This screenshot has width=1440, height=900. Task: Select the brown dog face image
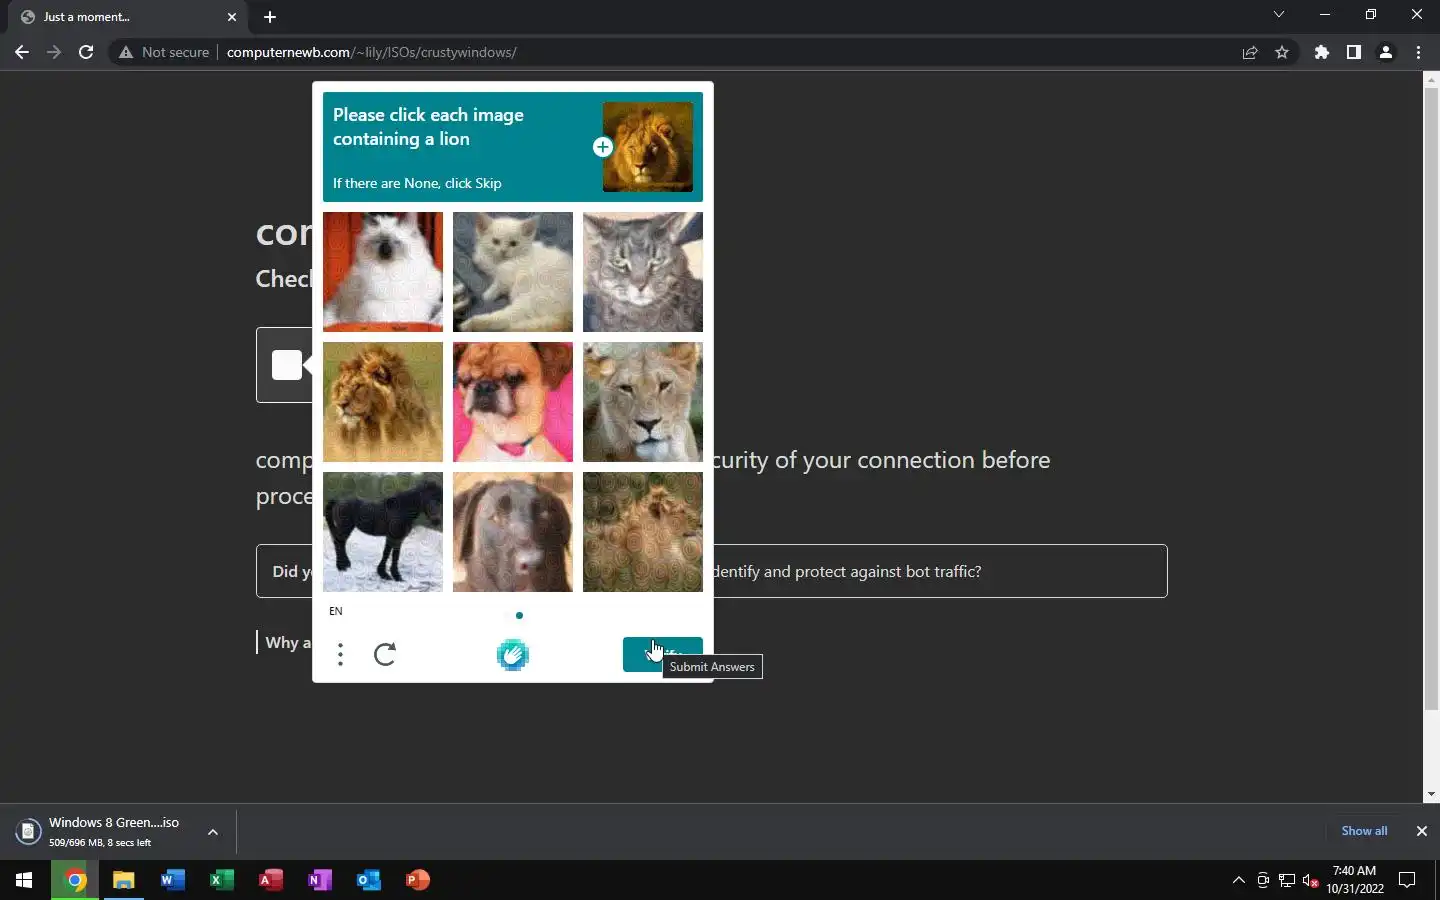[513, 532]
